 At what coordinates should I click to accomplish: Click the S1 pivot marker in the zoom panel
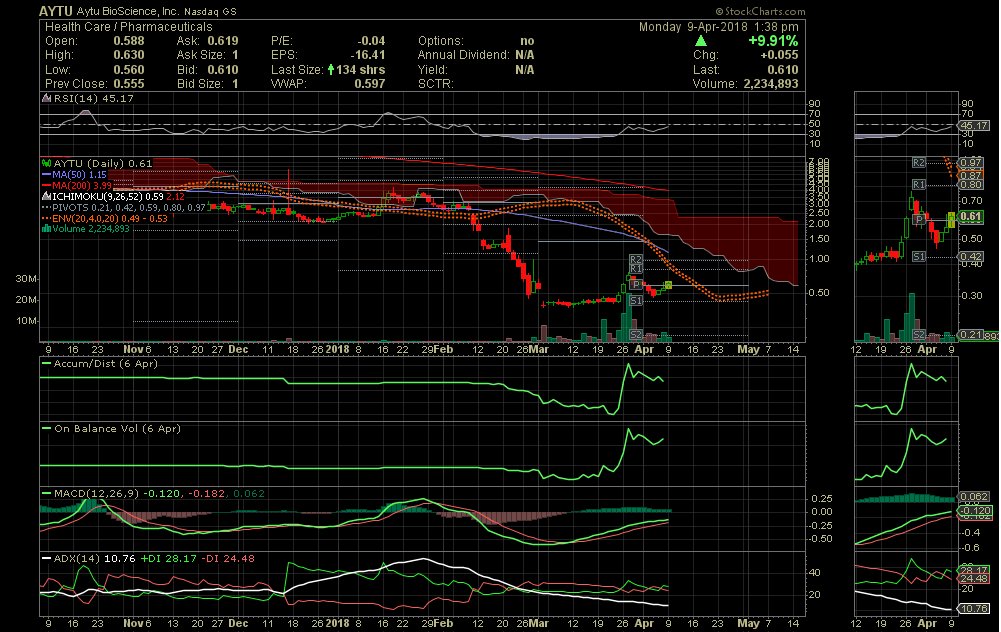918,256
